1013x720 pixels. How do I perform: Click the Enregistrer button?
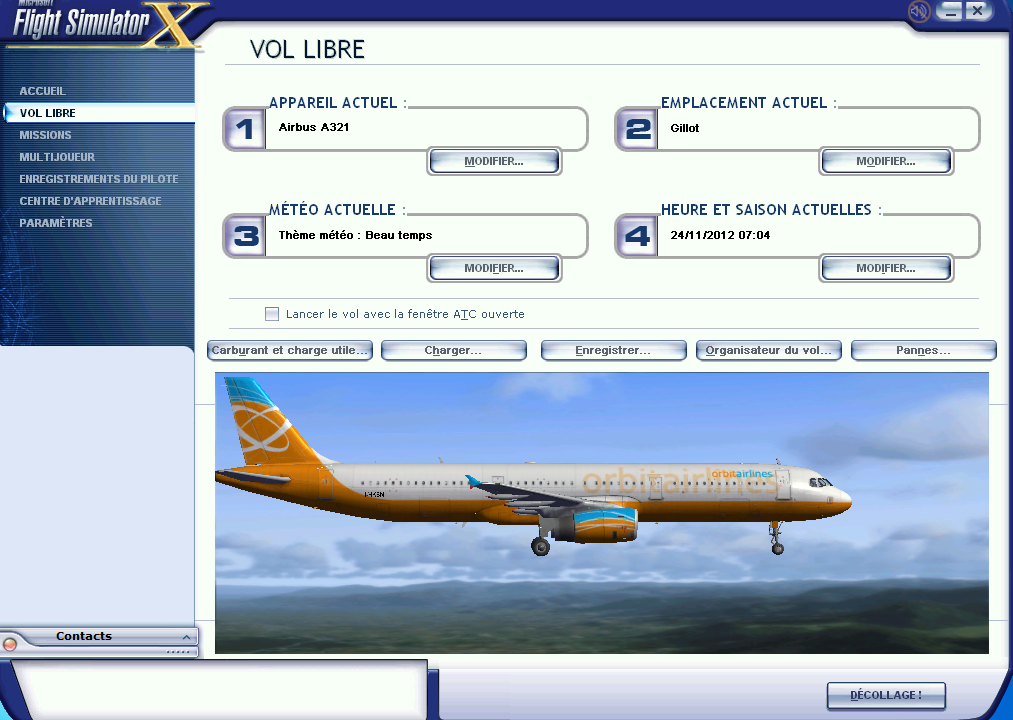click(613, 350)
